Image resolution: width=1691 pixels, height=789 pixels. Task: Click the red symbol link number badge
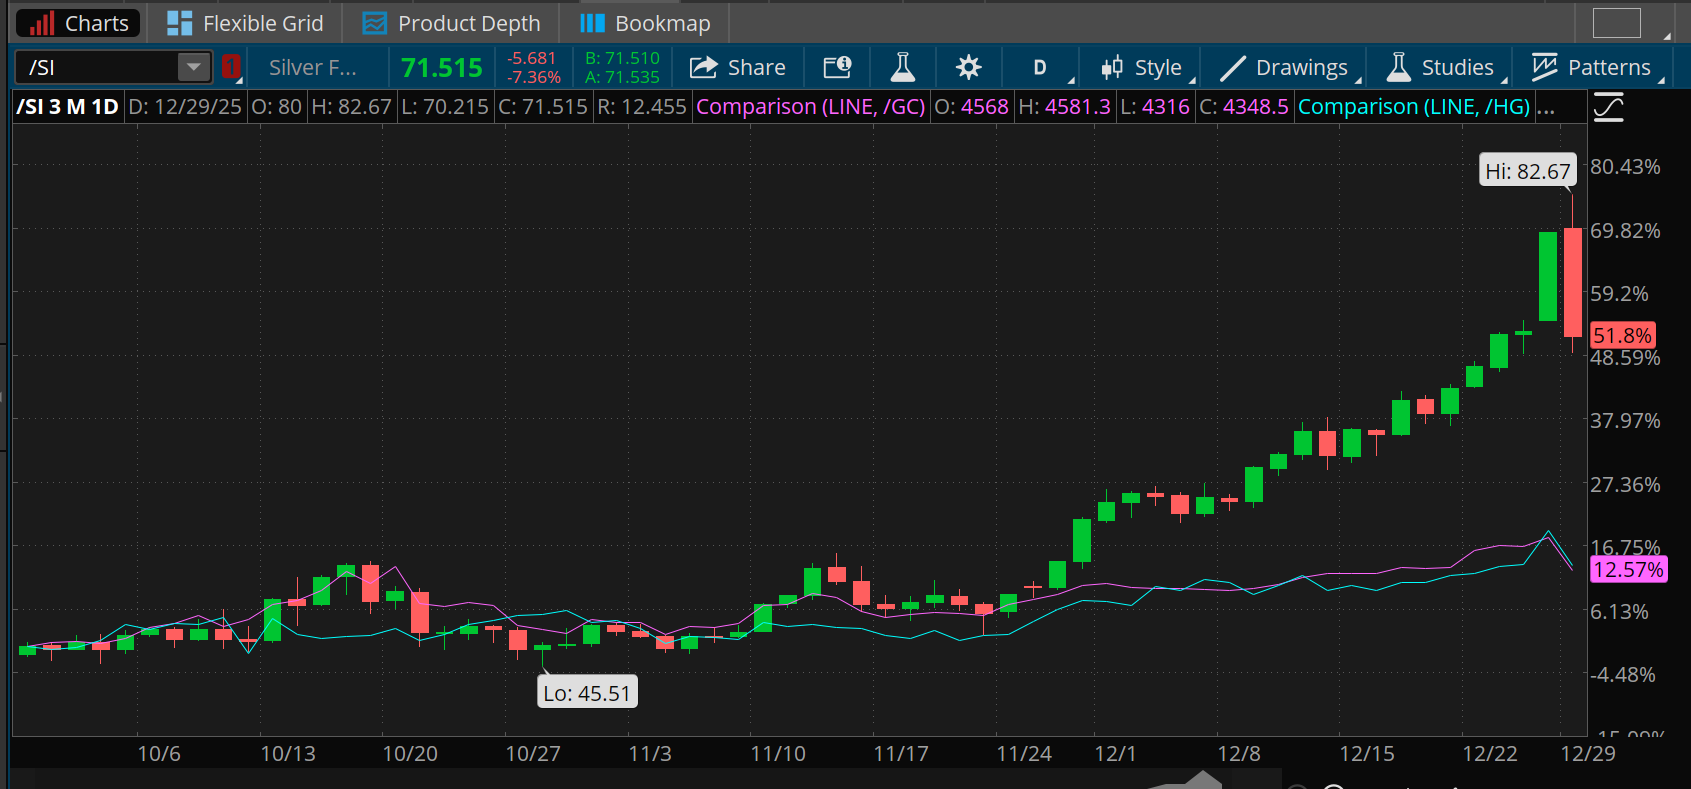231,67
